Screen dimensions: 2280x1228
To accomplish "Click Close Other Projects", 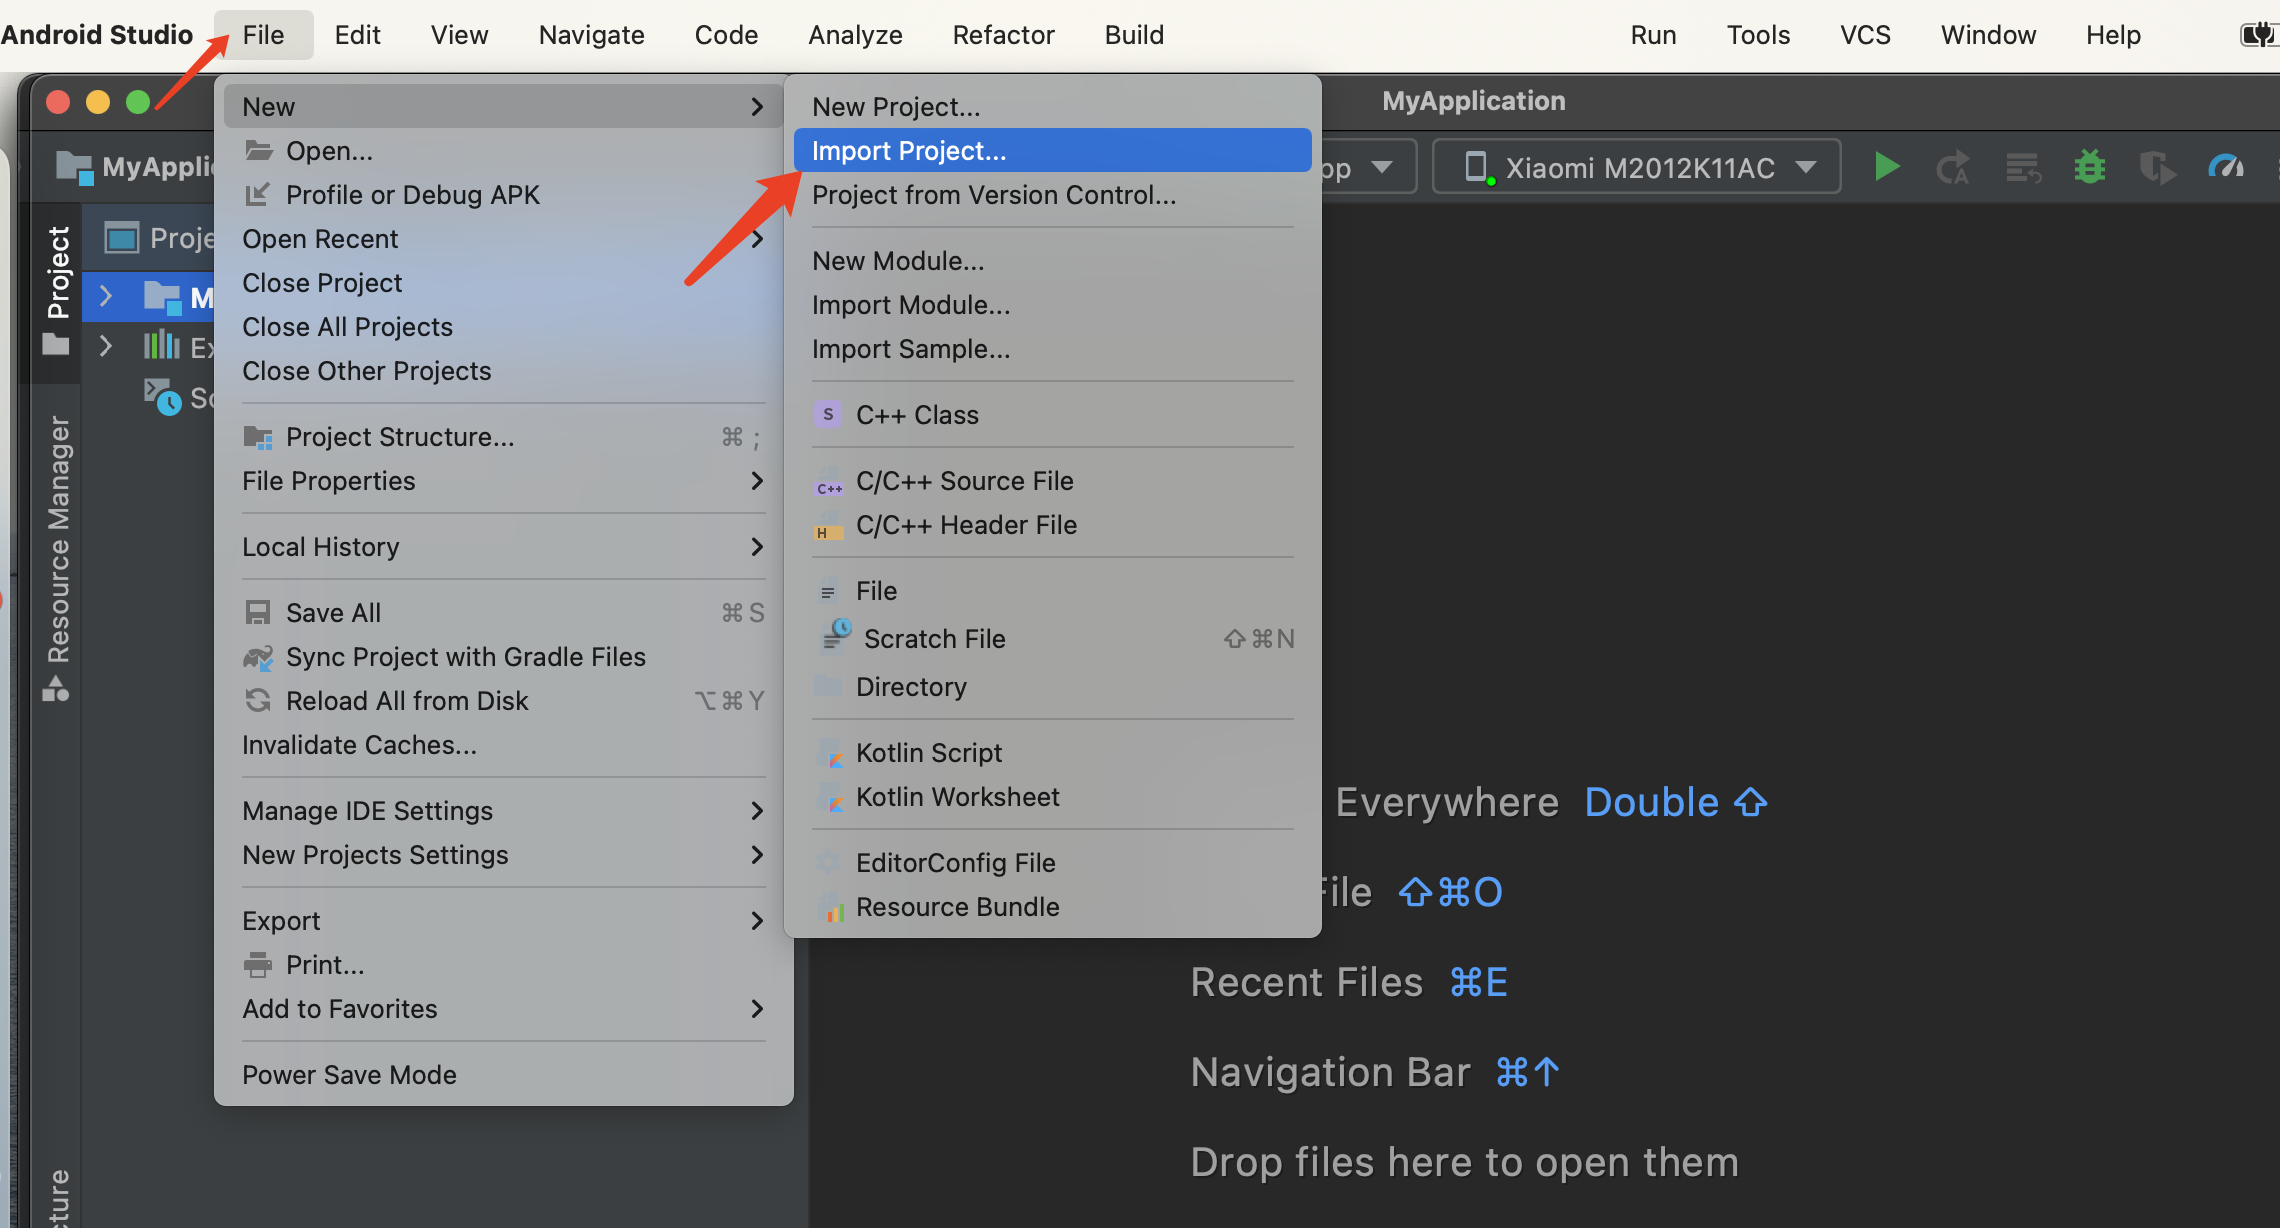I will click(x=504, y=370).
